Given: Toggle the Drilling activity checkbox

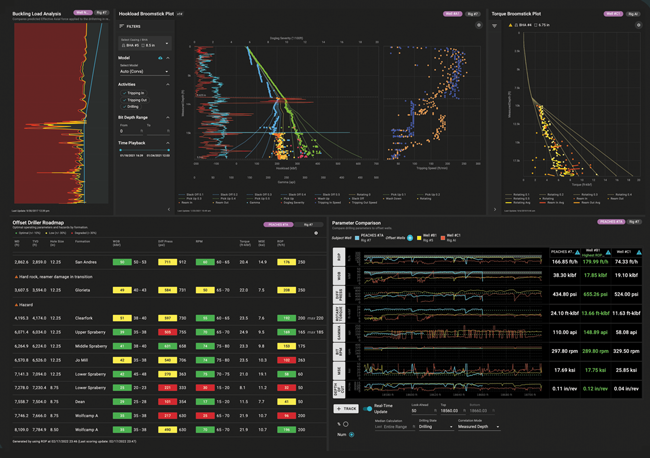Looking at the screenshot, I should [122, 106].
